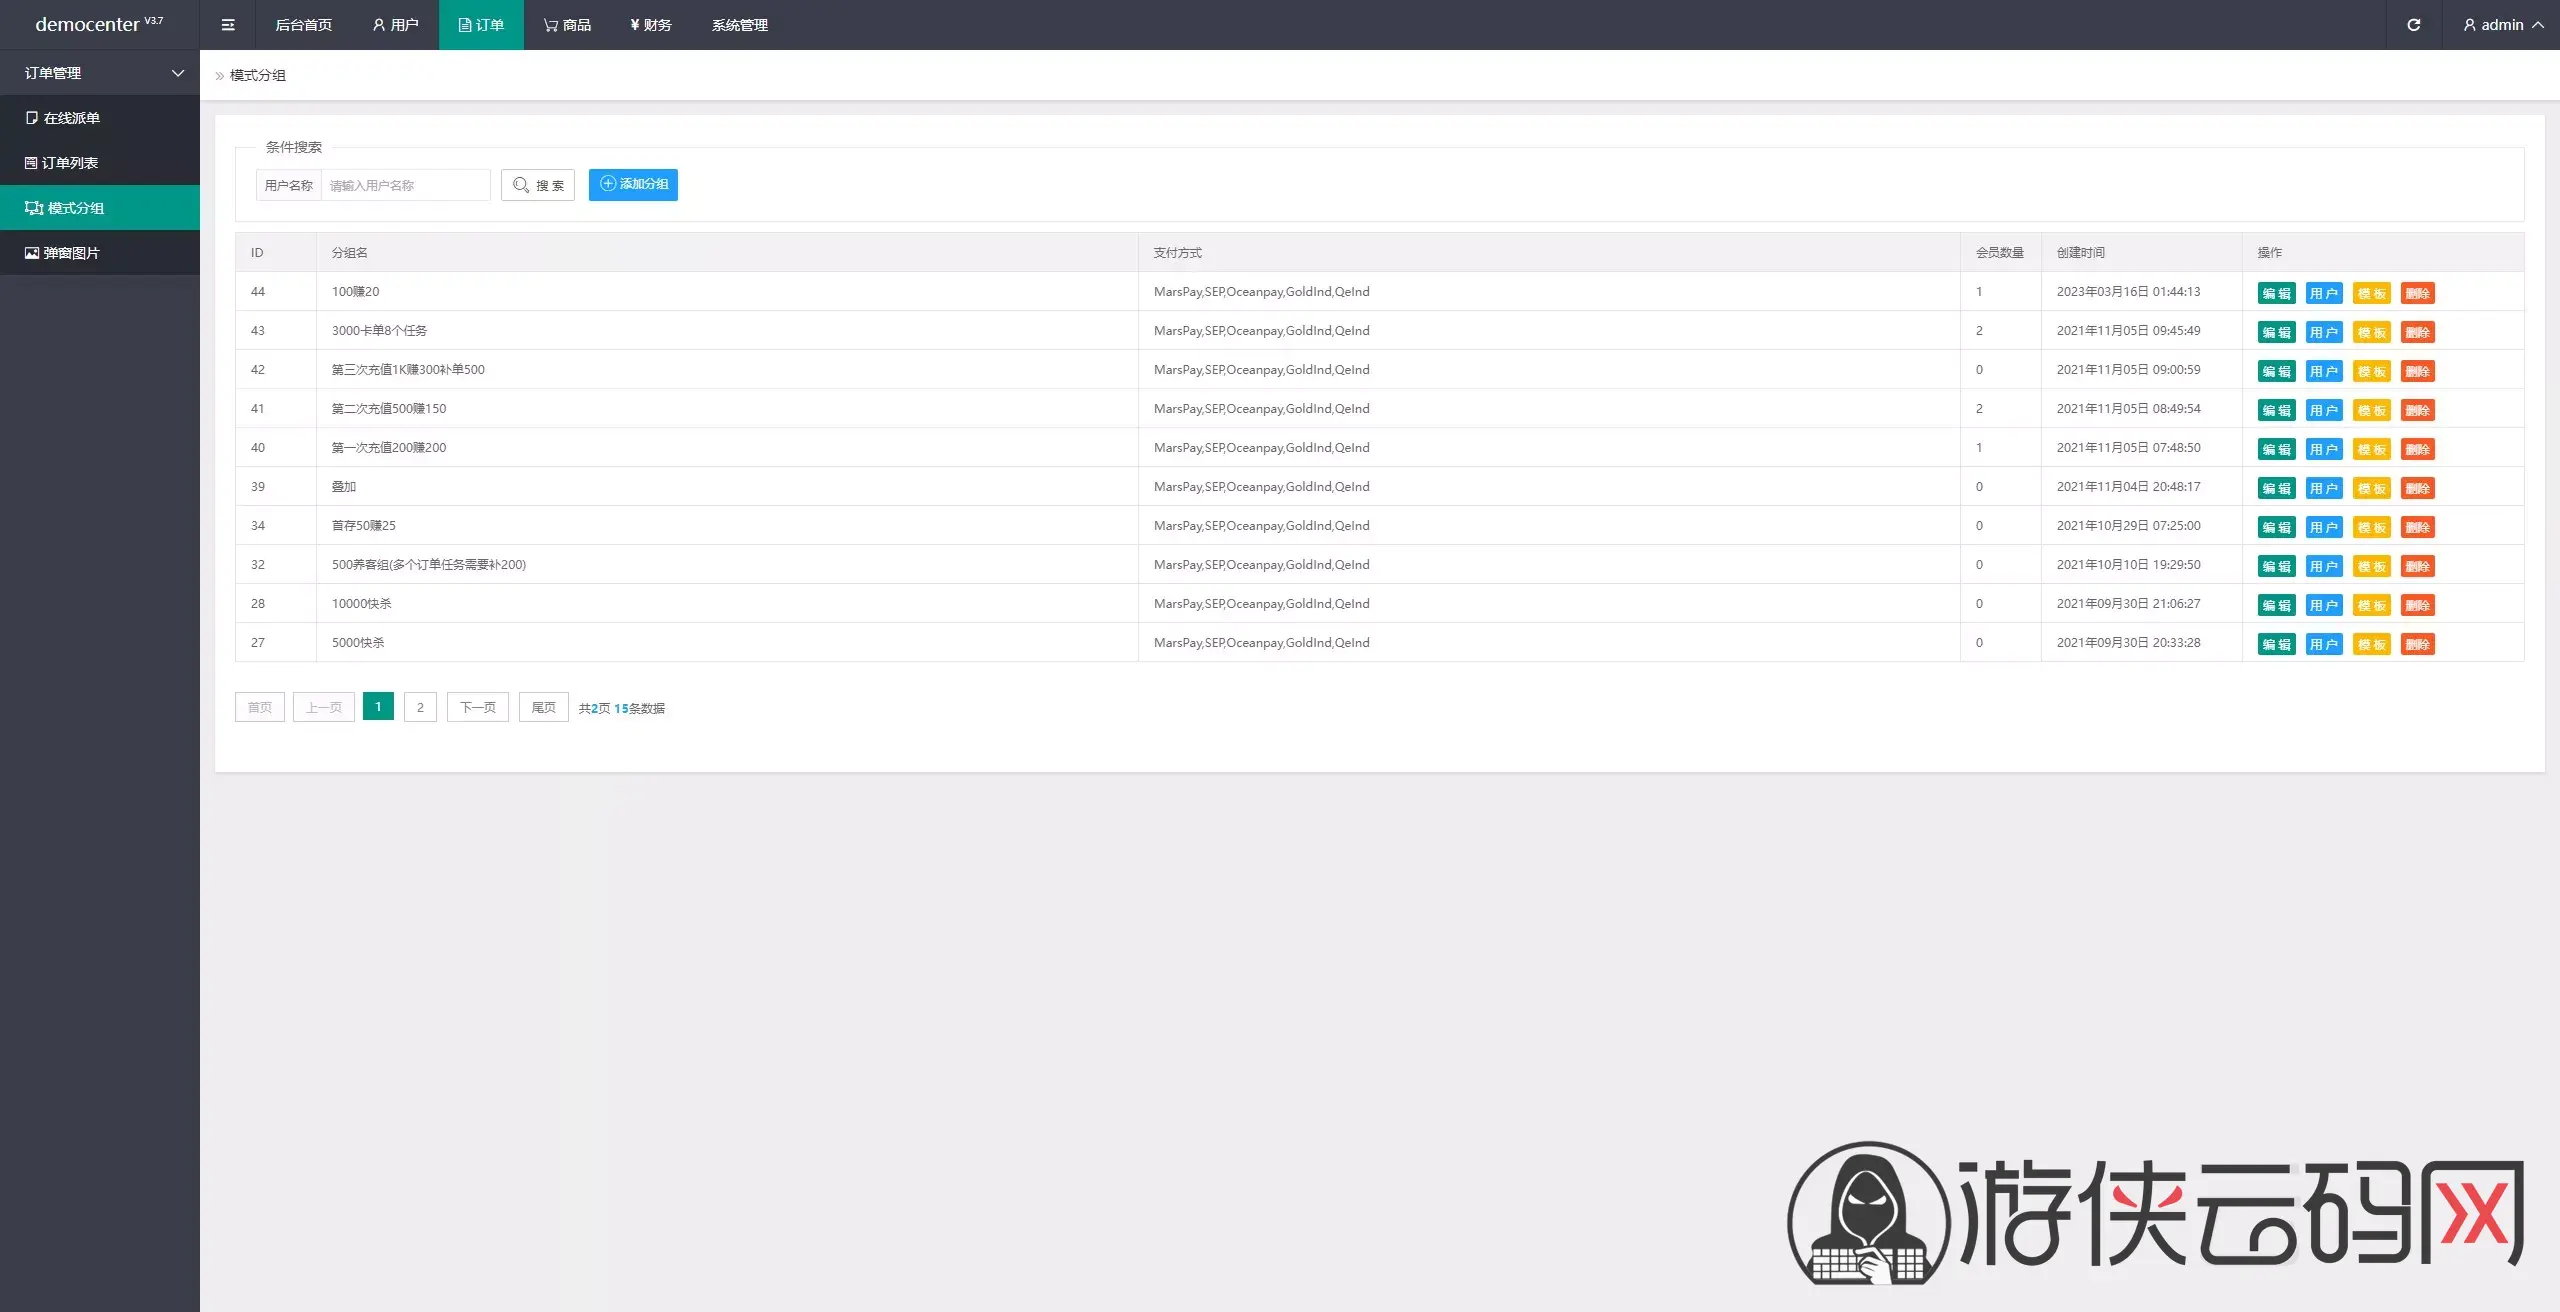The height and width of the screenshot is (1312, 2560).
Task: Click 模板 for the 叠加 group row
Action: pyautogui.click(x=2371, y=488)
